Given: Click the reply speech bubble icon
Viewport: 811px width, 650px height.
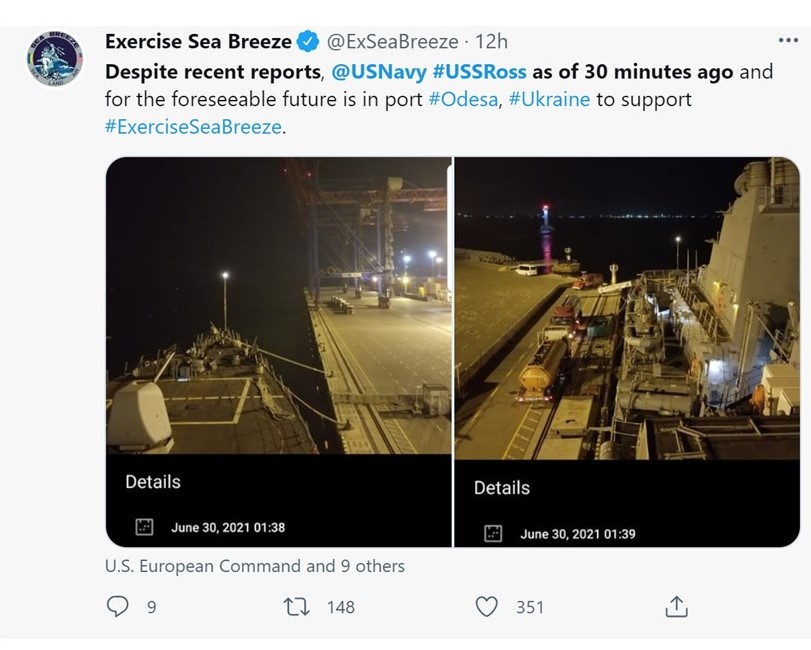Looking at the screenshot, I should click(117, 606).
